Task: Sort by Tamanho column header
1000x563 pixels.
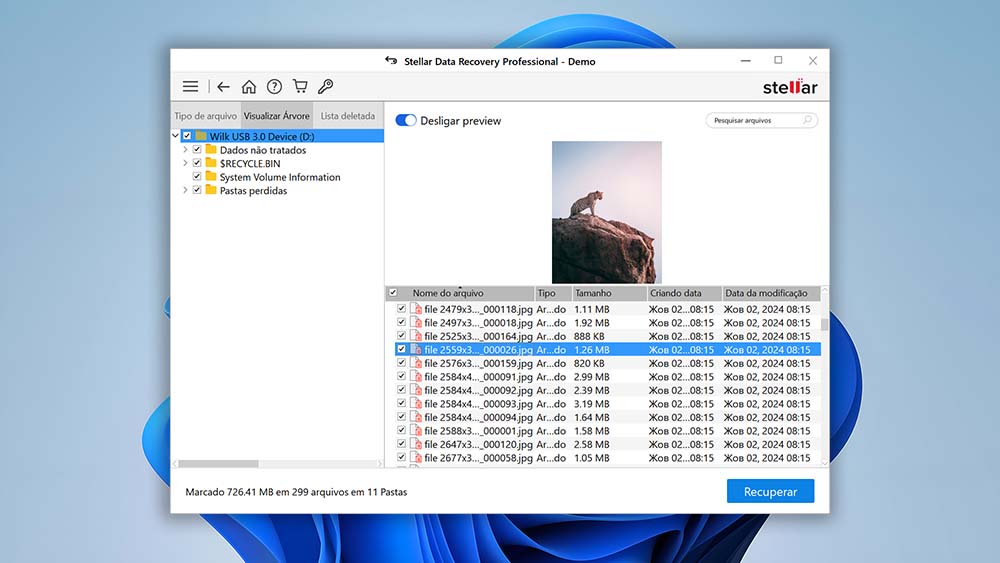Action: [608, 293]
